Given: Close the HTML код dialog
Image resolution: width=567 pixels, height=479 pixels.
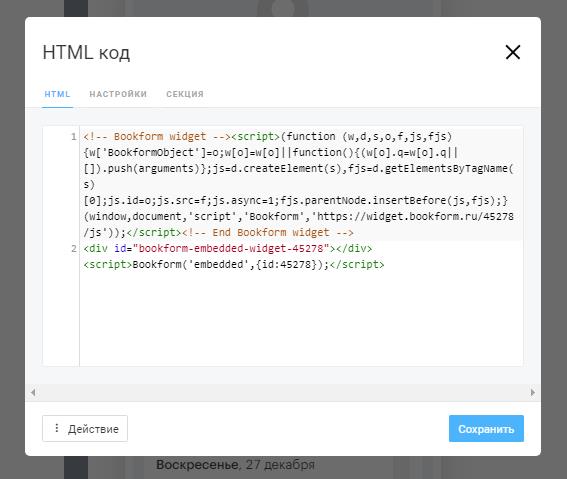Looking at the screenshot, I should [x=513, y=52].
